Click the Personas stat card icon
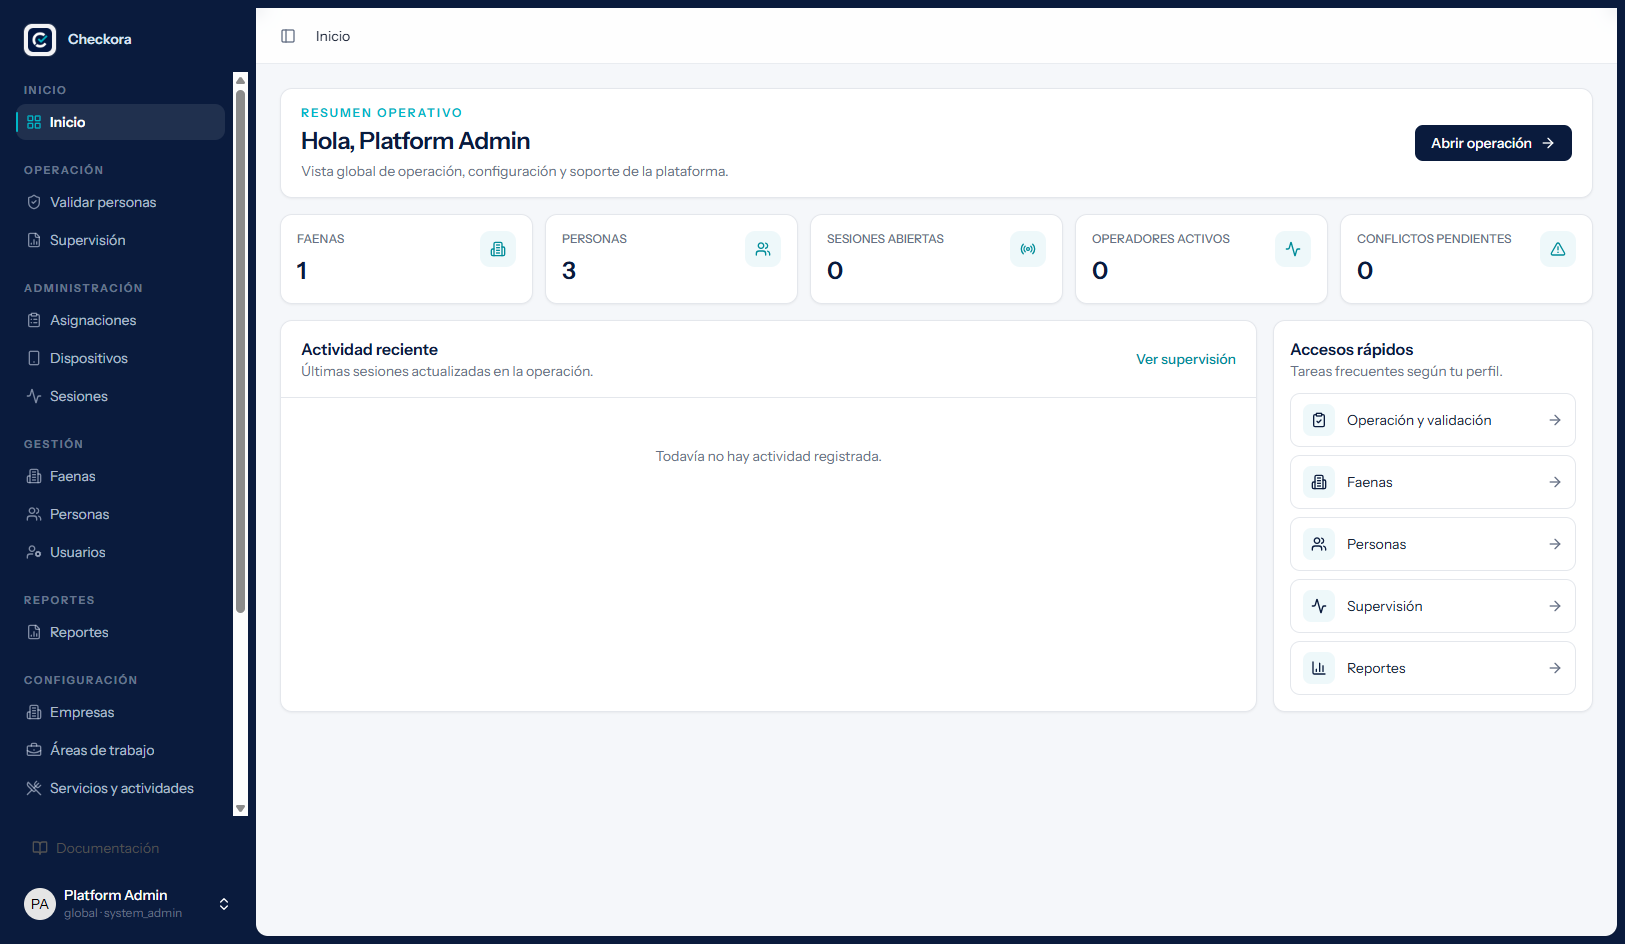 (x=763, y=249)
